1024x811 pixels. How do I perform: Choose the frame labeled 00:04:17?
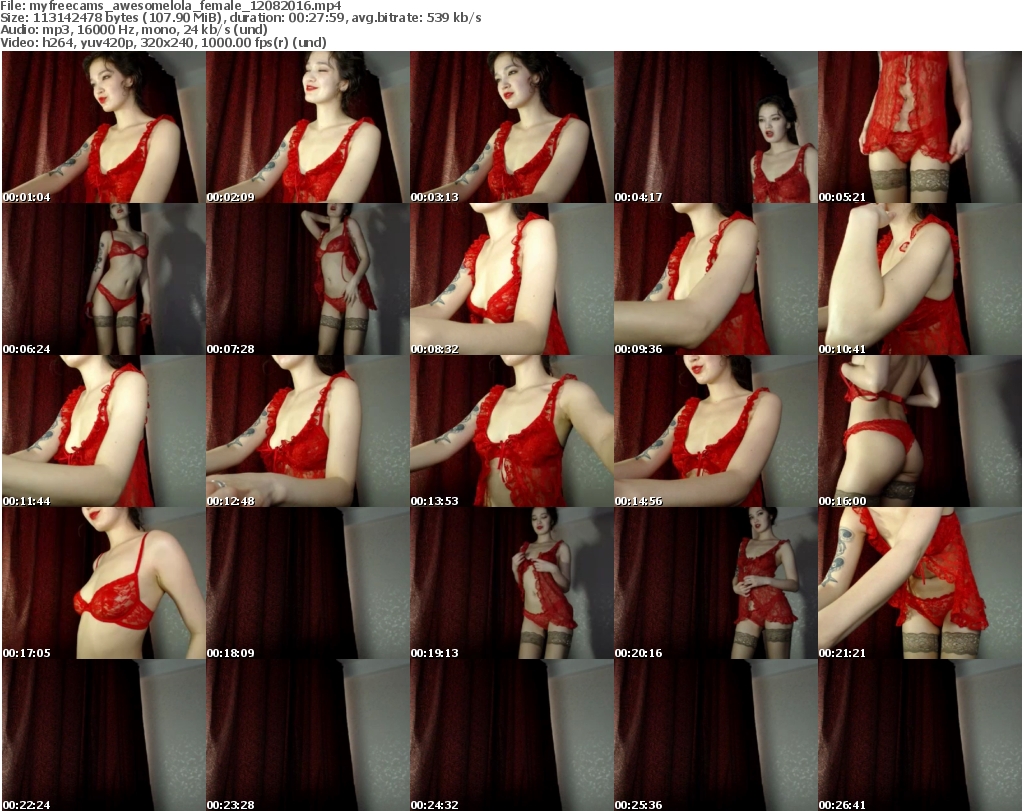(x=715, y=127)
